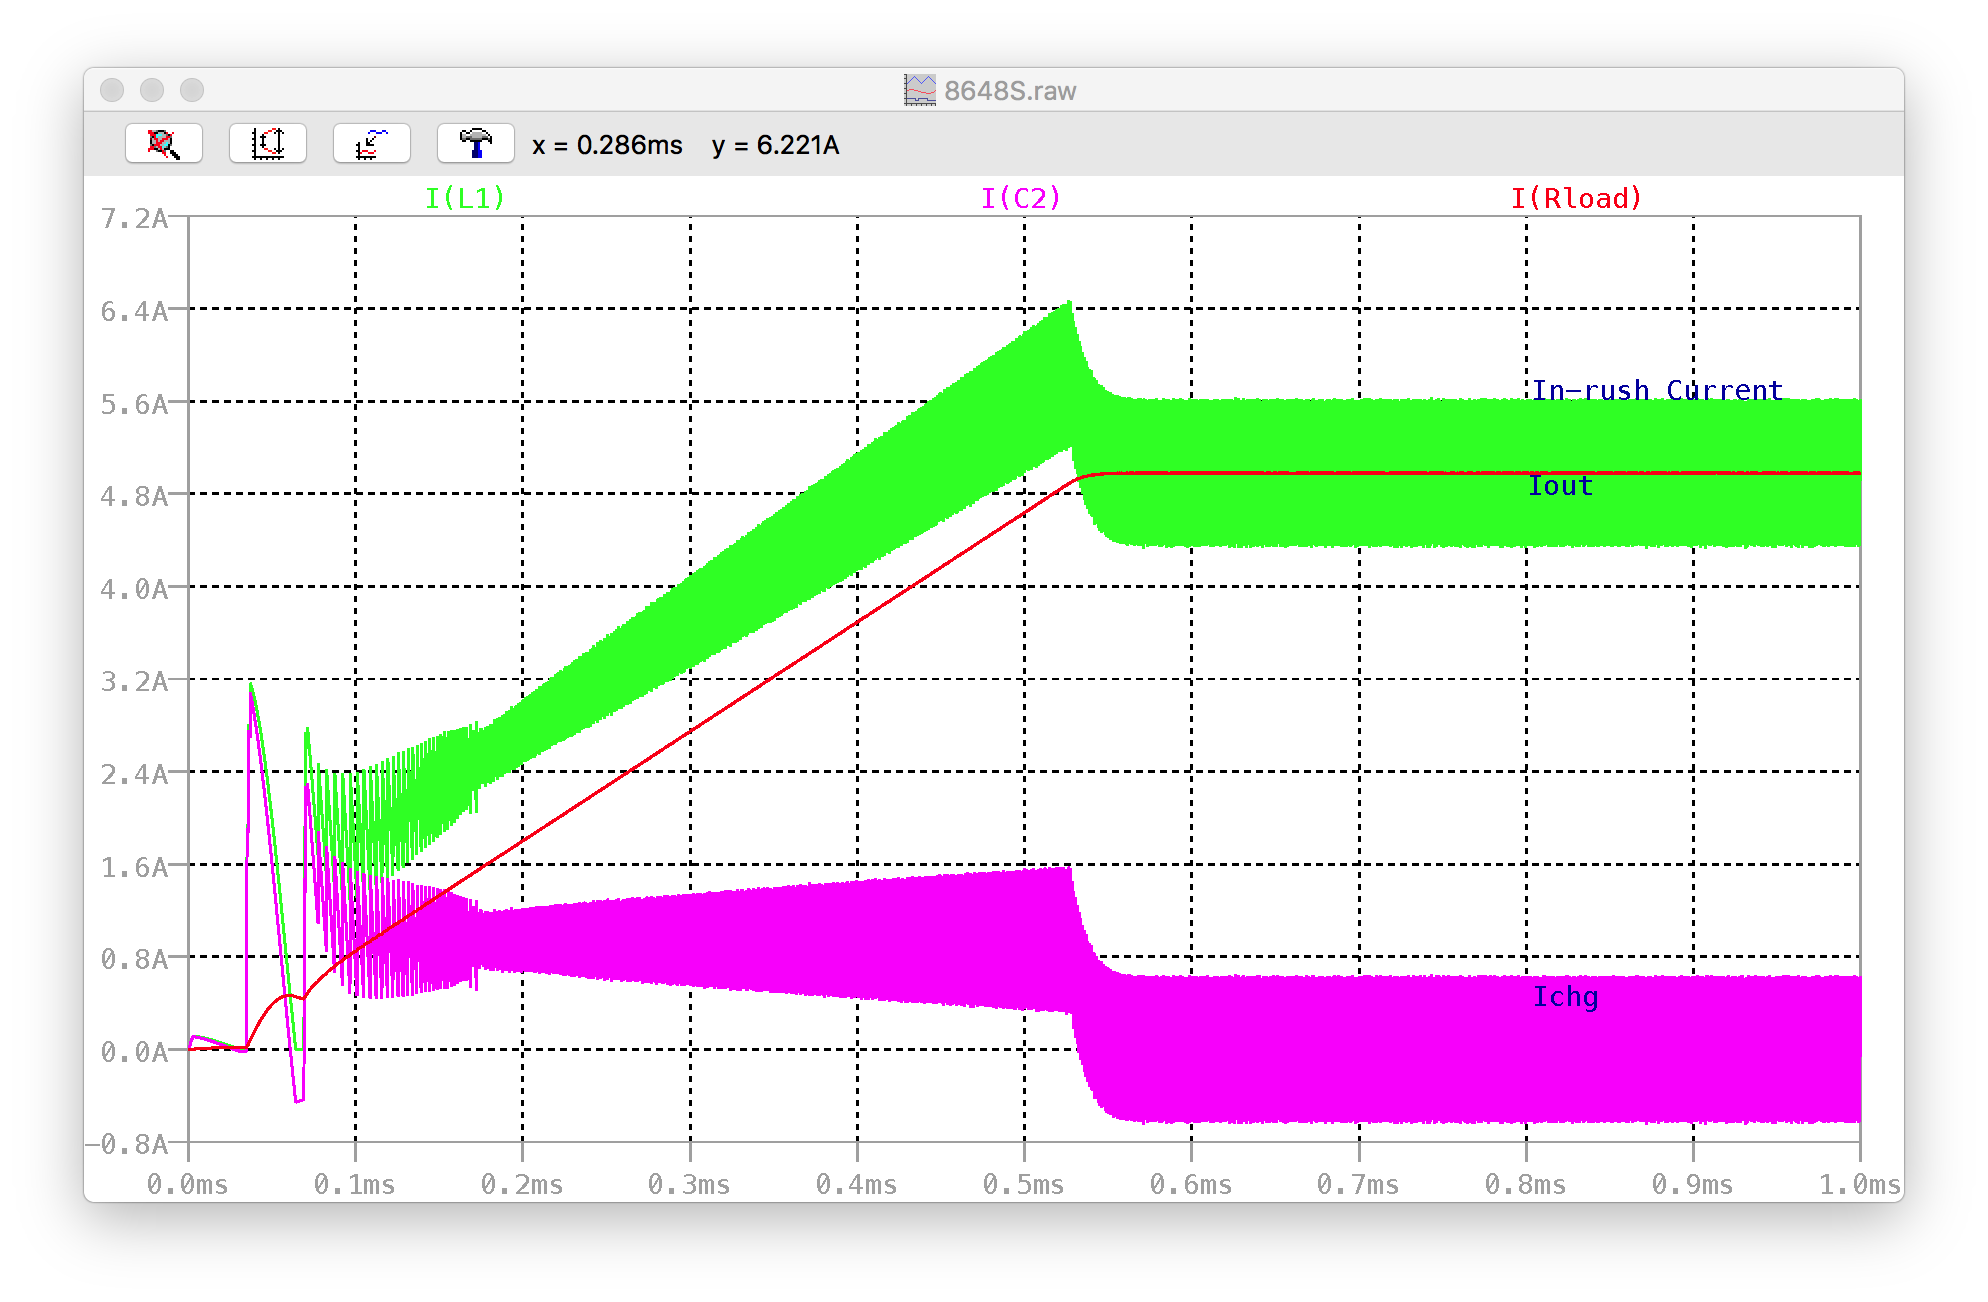
Task: Click the 'In-rush Current' annotation
Action: pos(1658,390)
